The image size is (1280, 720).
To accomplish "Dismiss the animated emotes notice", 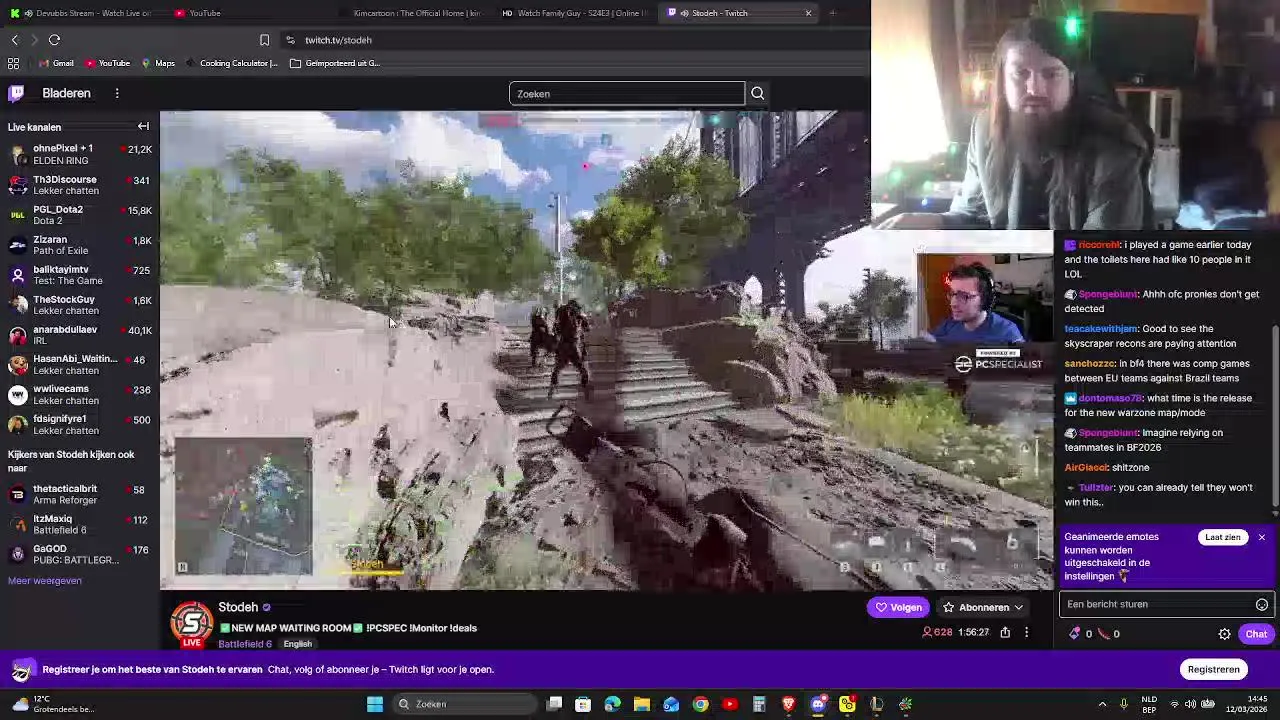I will pyautogui.click(x=1261, y=538).
